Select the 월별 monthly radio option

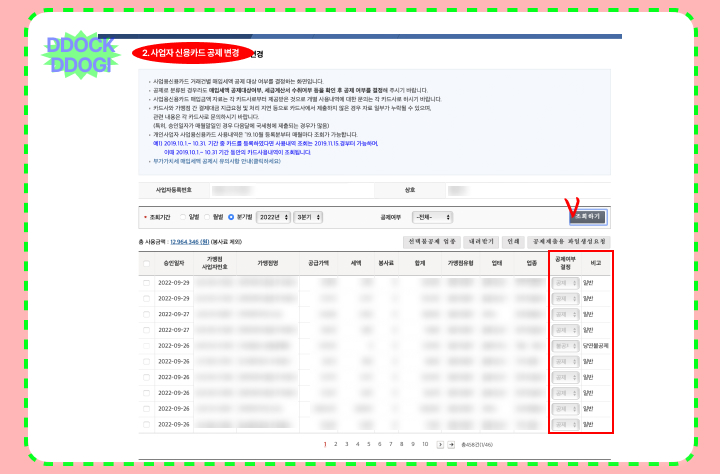tap(207, 217)
